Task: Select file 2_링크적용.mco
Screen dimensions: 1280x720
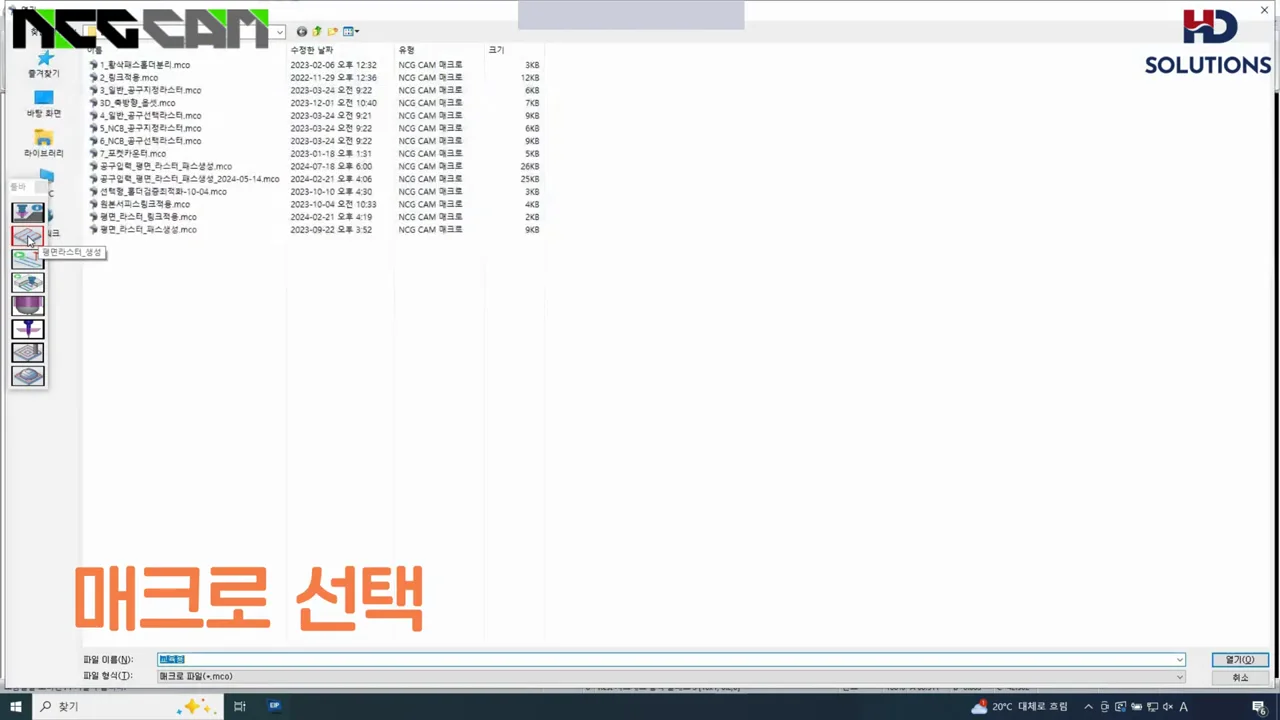Action: pyautogui.click(x=123, y=77)
